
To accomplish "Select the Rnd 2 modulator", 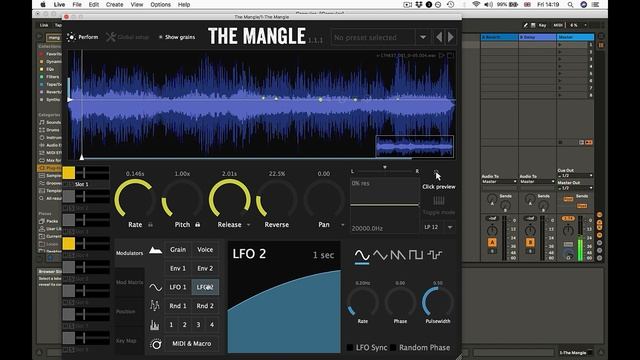I will coord(205,306).
